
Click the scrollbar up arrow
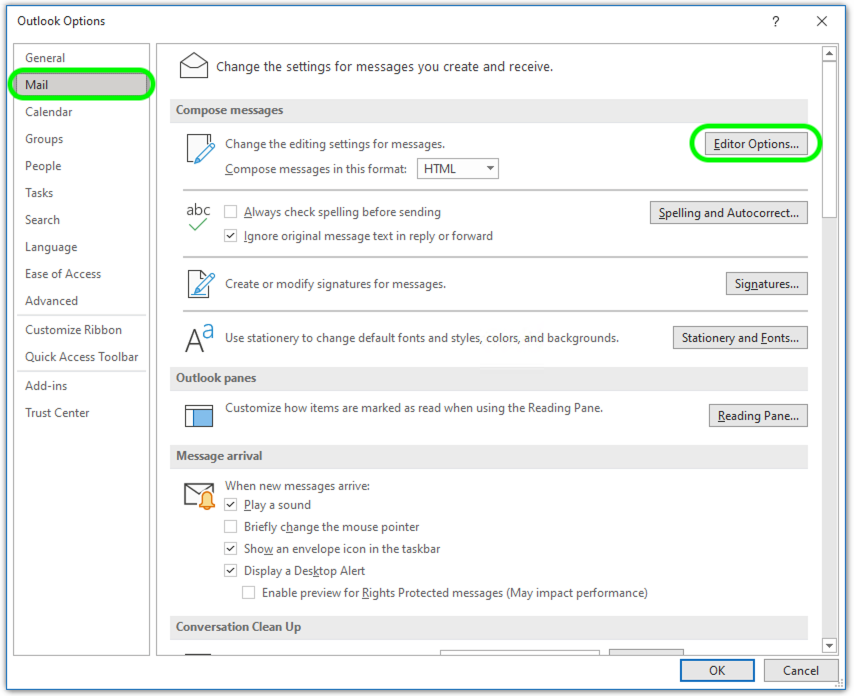pos(829,54)
